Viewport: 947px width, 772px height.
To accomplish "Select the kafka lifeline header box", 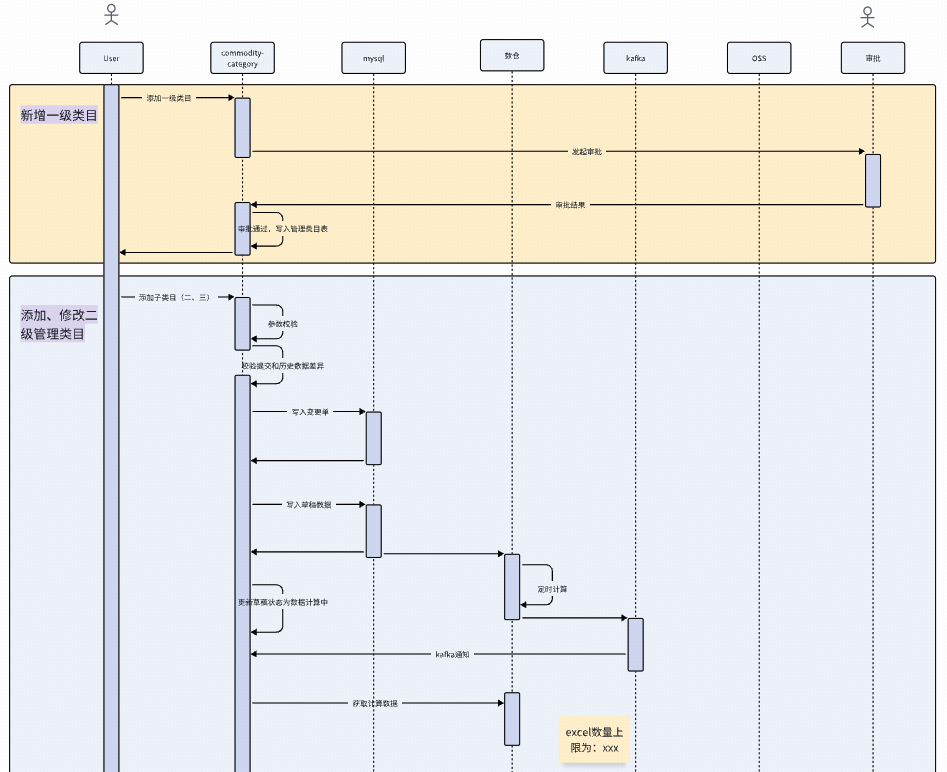I will (x=635, y=58).
